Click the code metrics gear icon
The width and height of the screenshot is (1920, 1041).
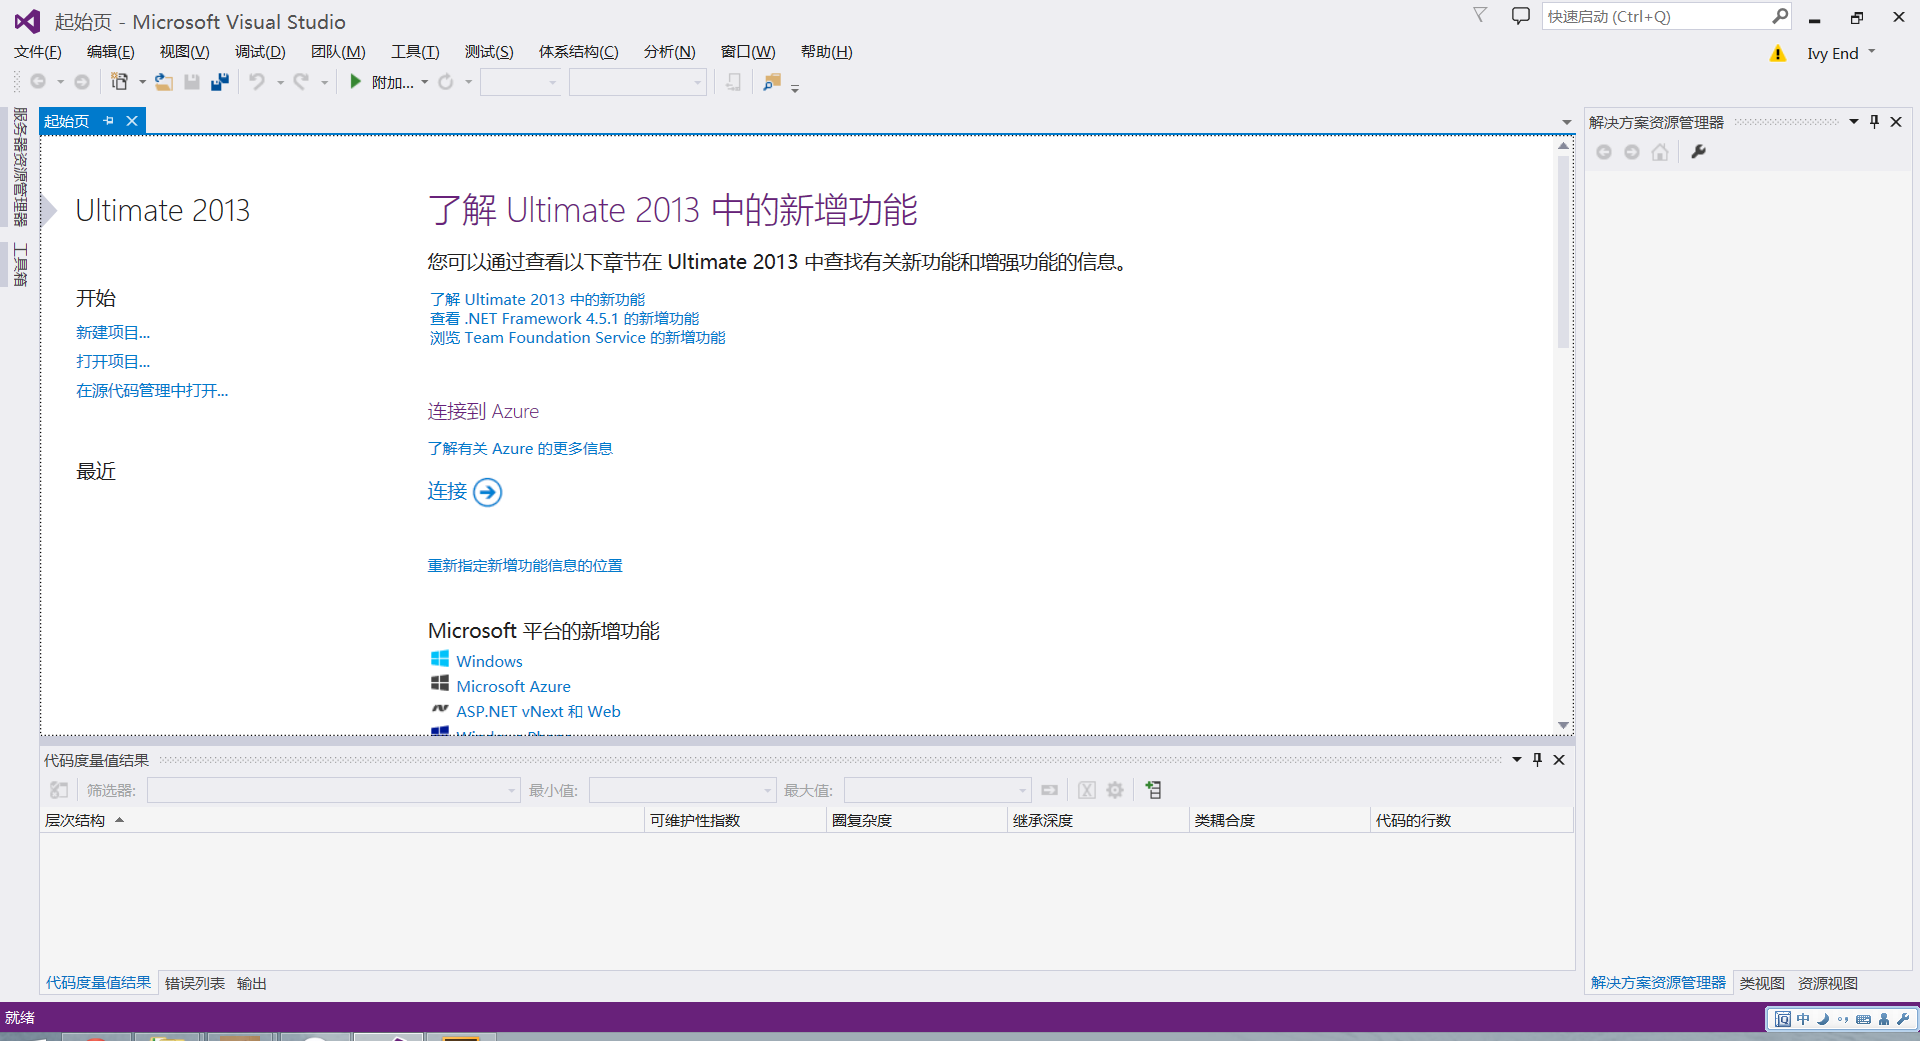(x=1115, y=790)
